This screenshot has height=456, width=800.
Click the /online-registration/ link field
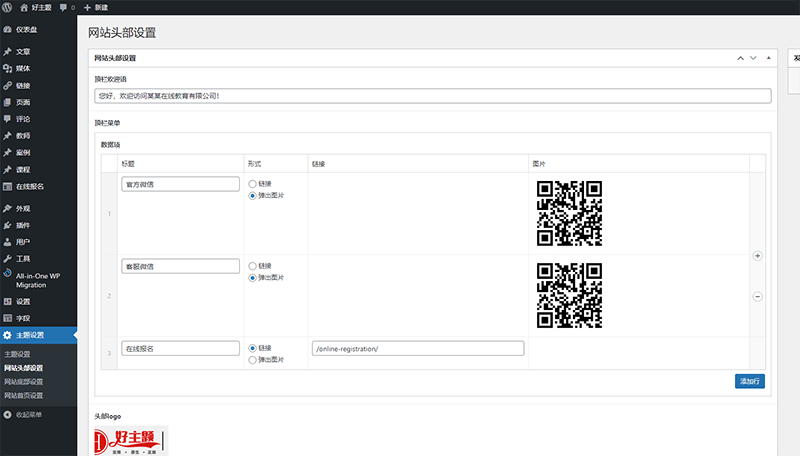coord(418,348)
